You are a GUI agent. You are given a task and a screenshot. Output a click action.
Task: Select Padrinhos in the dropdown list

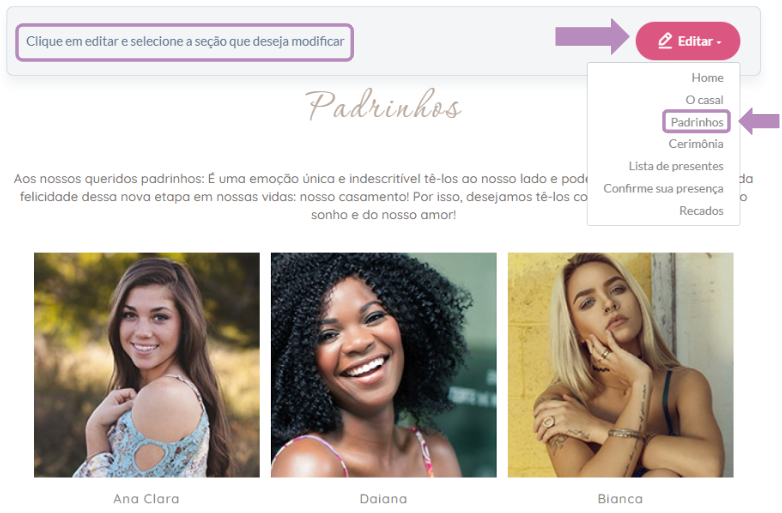(697, 122)
